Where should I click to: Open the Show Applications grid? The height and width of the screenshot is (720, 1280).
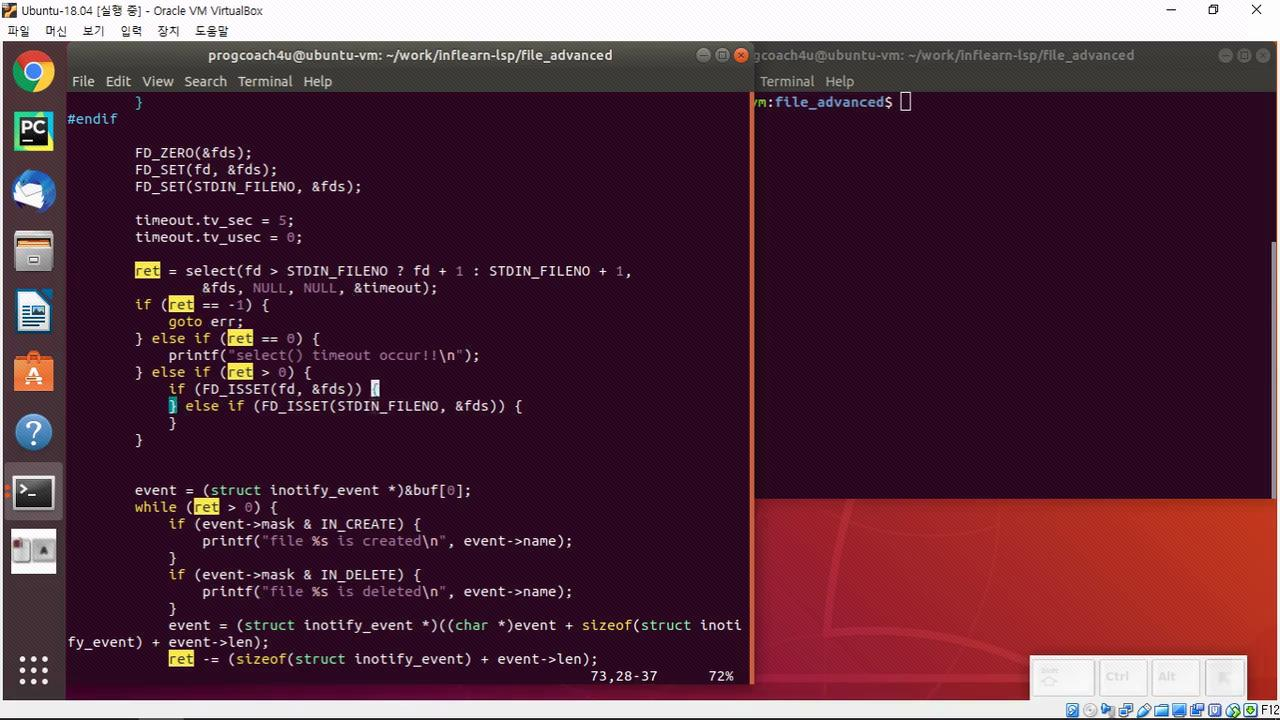click(x=33, y=669)
